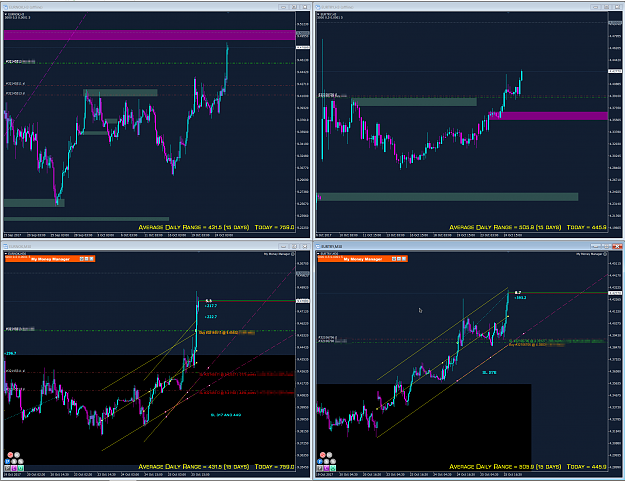
Task: Click the gray square button in EURTRY M30 corner
Action: 320,468
